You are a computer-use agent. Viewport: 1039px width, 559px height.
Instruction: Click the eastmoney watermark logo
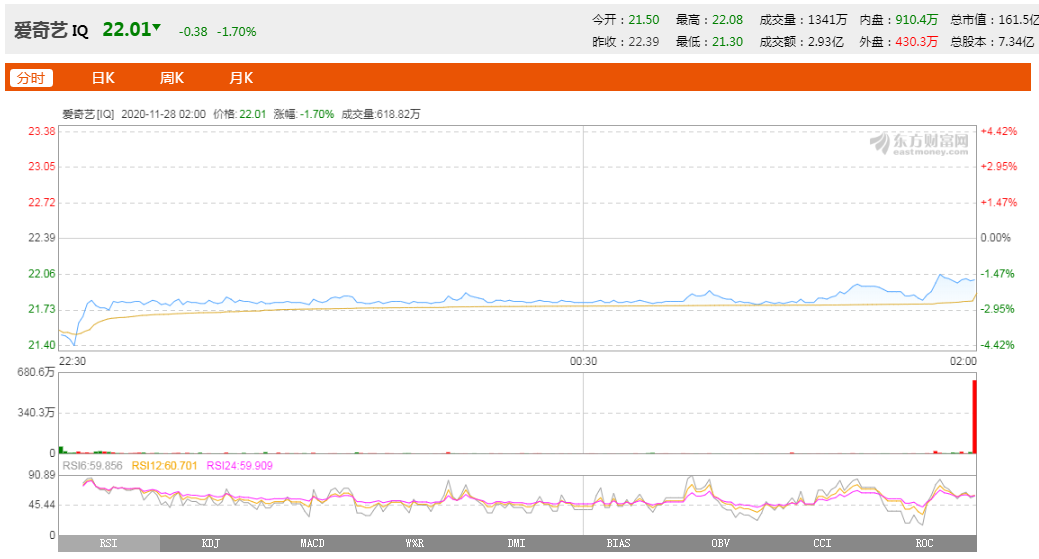click(918, 143)
